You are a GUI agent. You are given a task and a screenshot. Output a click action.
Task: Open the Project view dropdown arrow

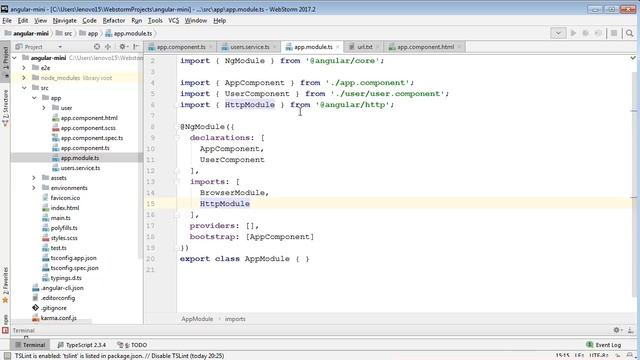coord(60,47)
